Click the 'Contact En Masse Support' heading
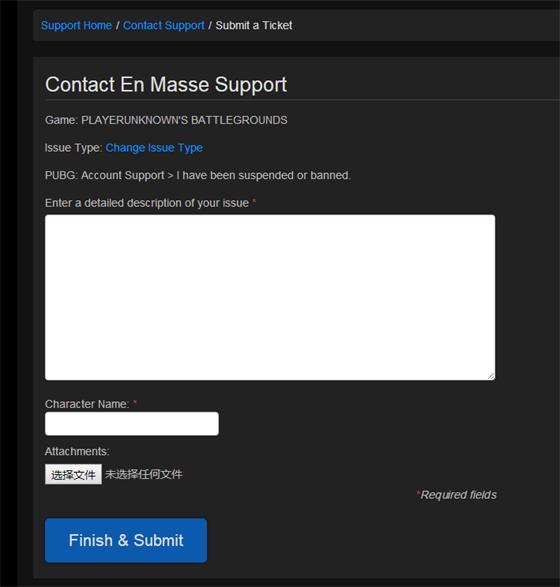The width and height of the screenshot is (560, 587). click(166, 85)
